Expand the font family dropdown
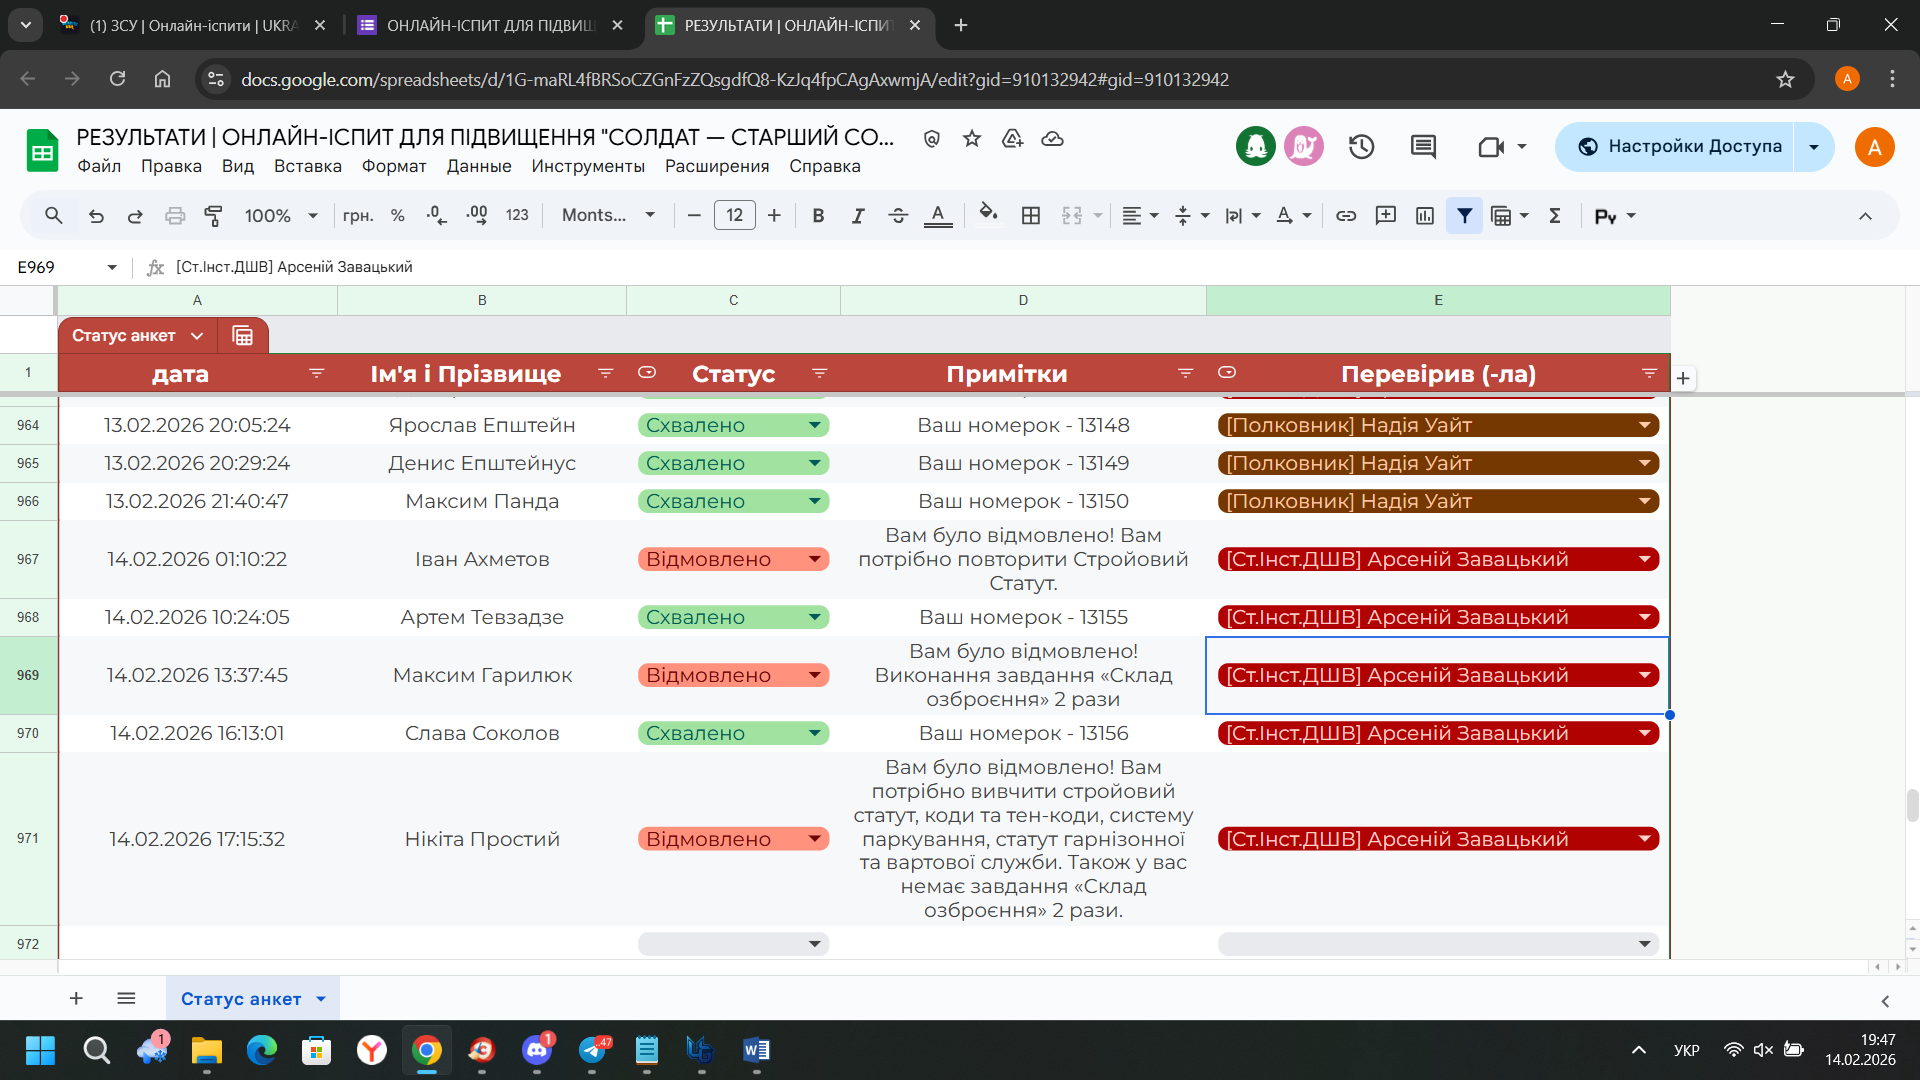 point(608,215)
